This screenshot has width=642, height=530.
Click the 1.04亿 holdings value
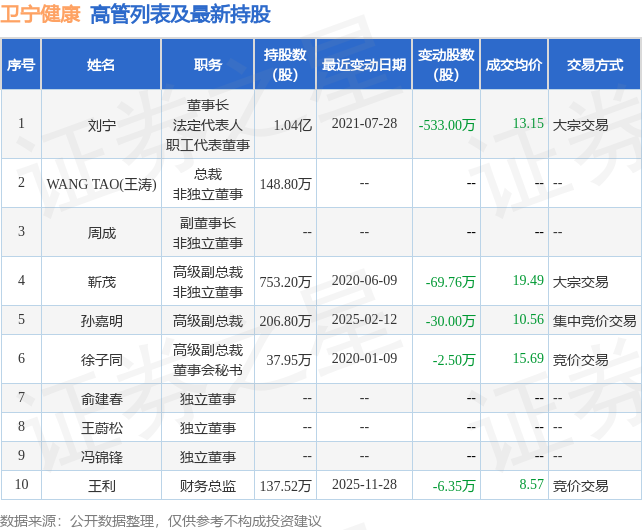[x=293, y=125]
